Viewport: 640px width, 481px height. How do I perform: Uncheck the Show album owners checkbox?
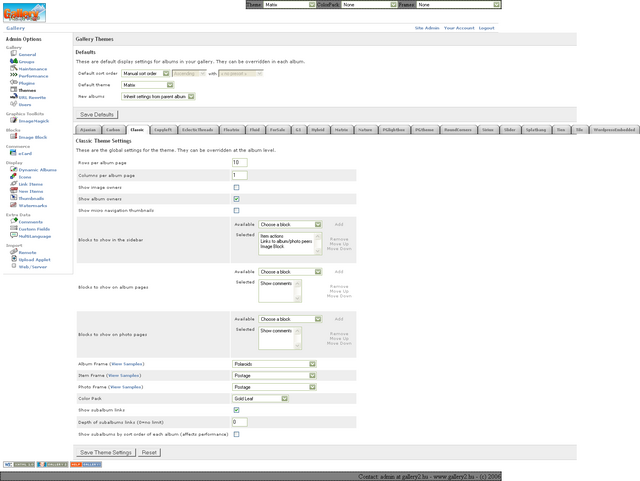(236, 199)
